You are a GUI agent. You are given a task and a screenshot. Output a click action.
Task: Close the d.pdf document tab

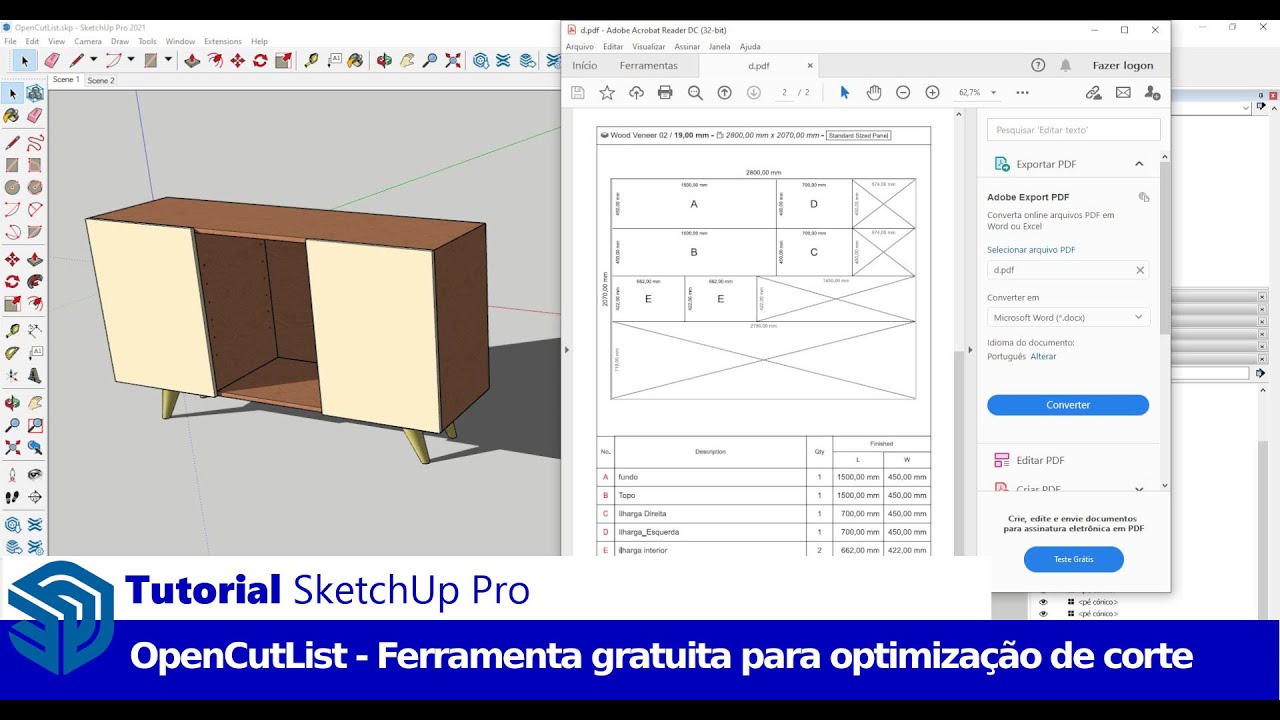pyautogui.click(x=810, y=66)
